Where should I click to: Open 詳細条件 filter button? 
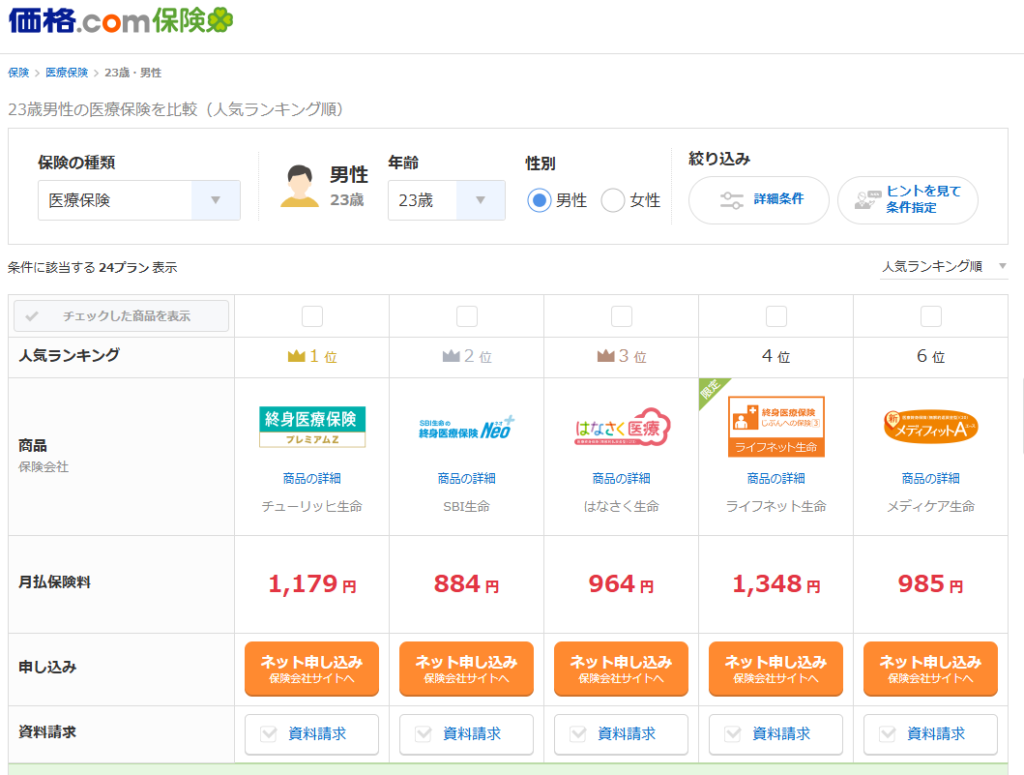click(759, 200)
